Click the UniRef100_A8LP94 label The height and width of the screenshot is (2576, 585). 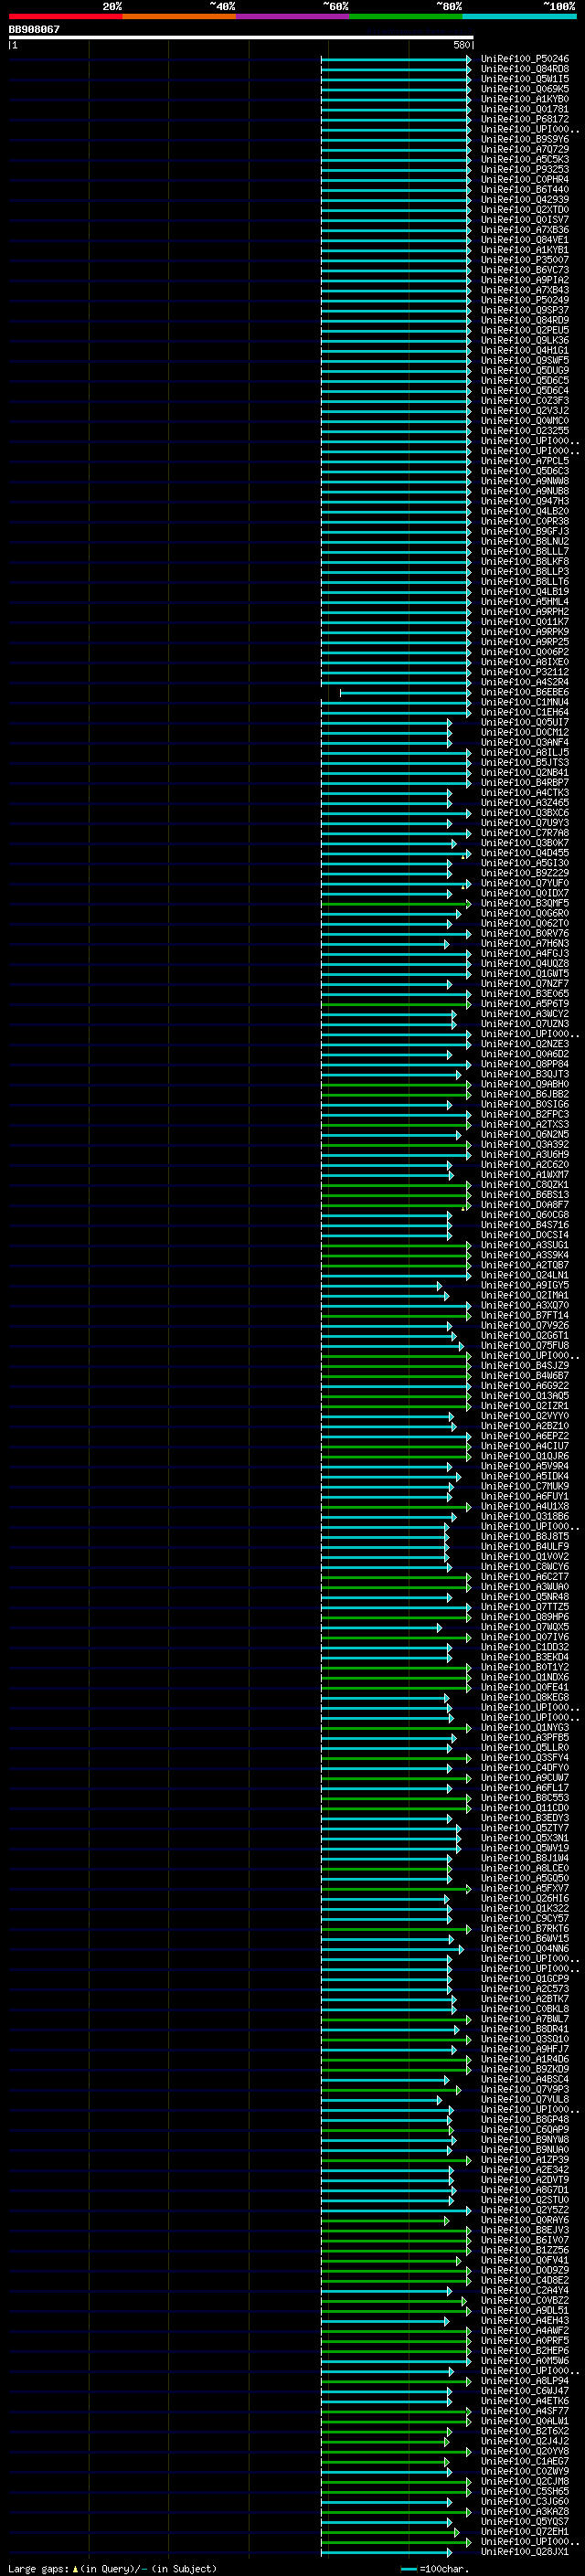[x=525, y=2381]
